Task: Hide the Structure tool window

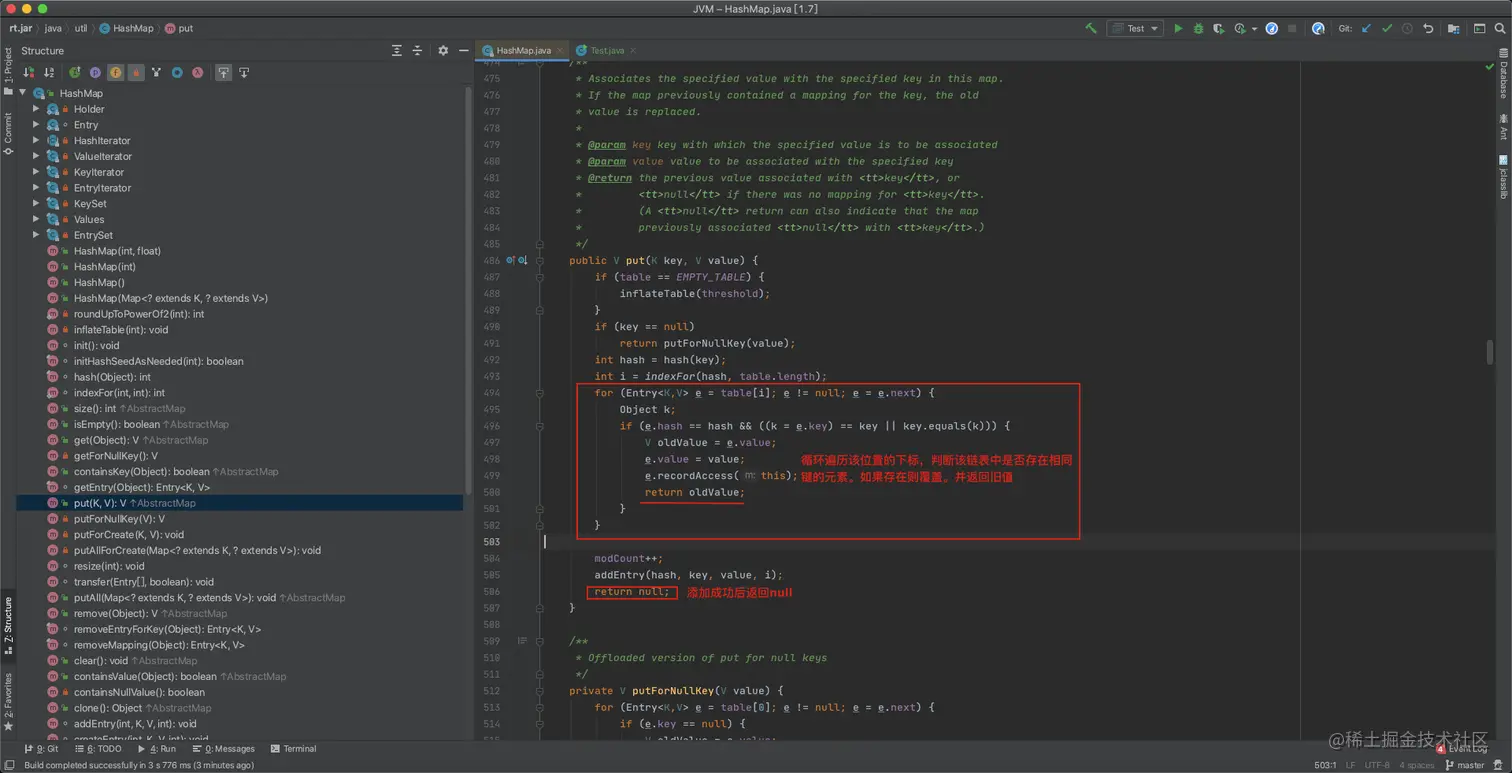Action: pyautogui.click(x=463, y=50)
